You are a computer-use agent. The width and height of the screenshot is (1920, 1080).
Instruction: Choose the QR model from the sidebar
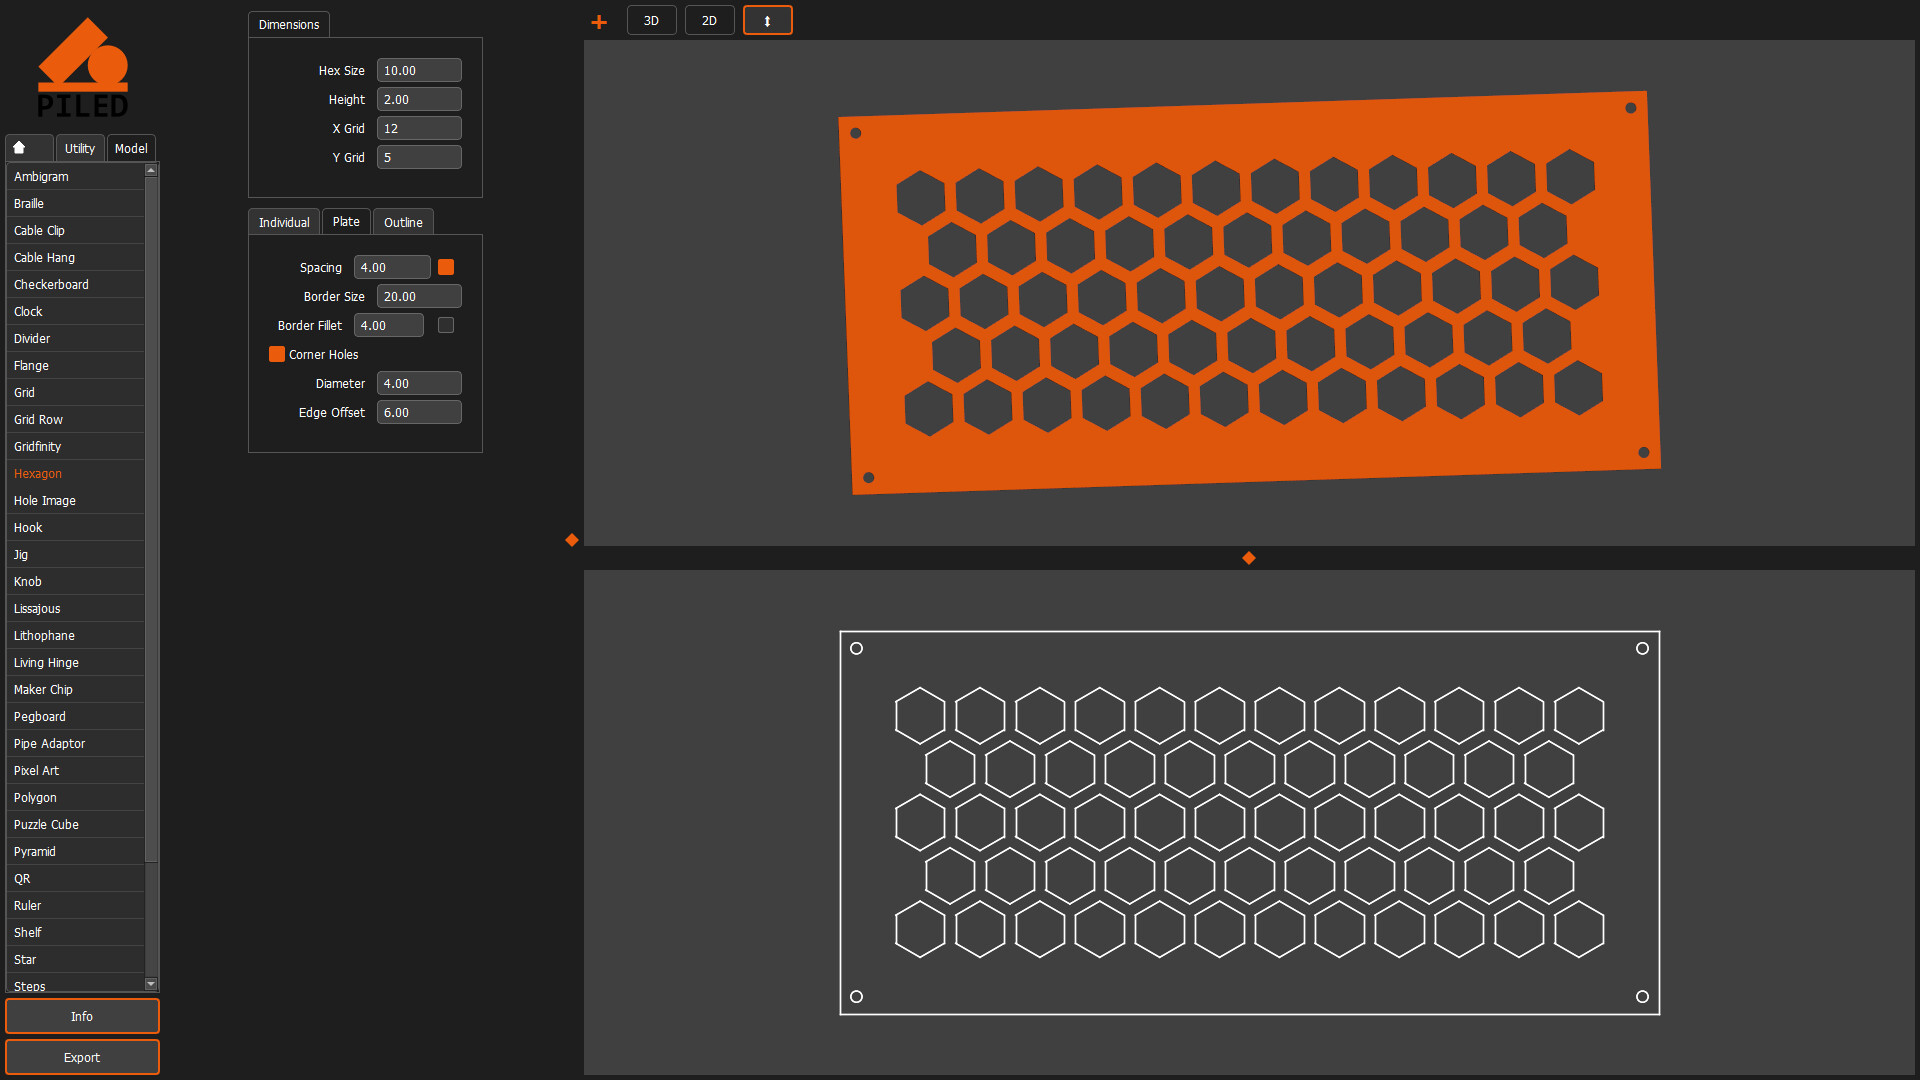[22, 878]
